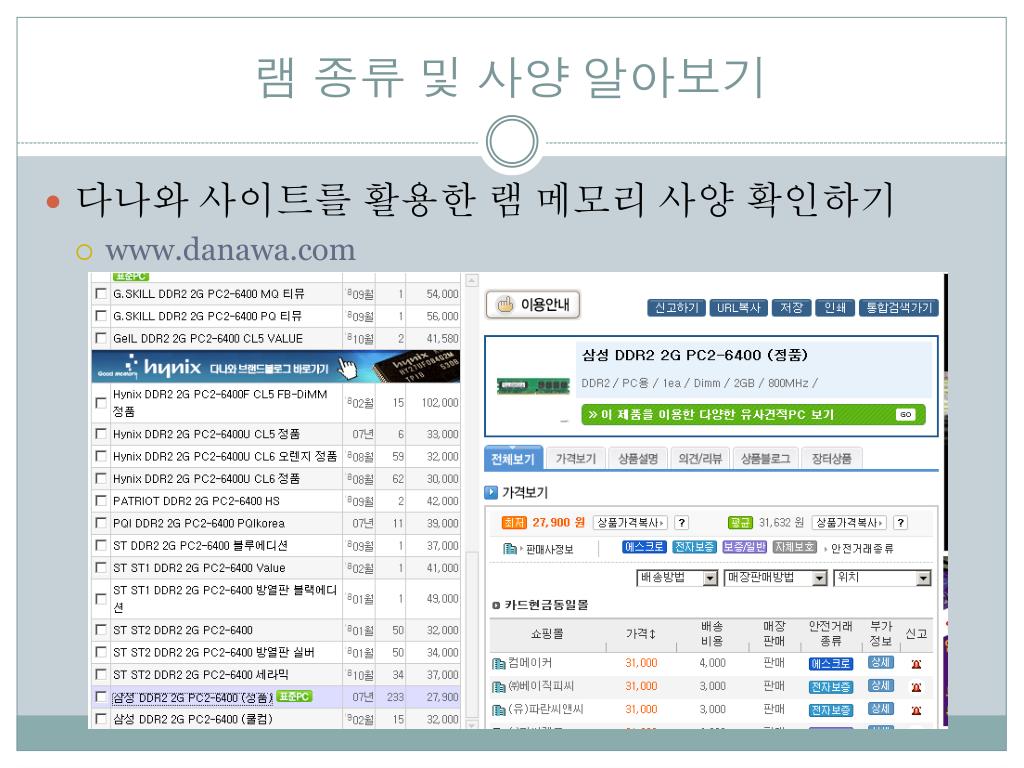Image resolution: width=1024 pixels, height=768 pixels.
Task: Open the 컴메이커 shop link
Action: point(530,664)
